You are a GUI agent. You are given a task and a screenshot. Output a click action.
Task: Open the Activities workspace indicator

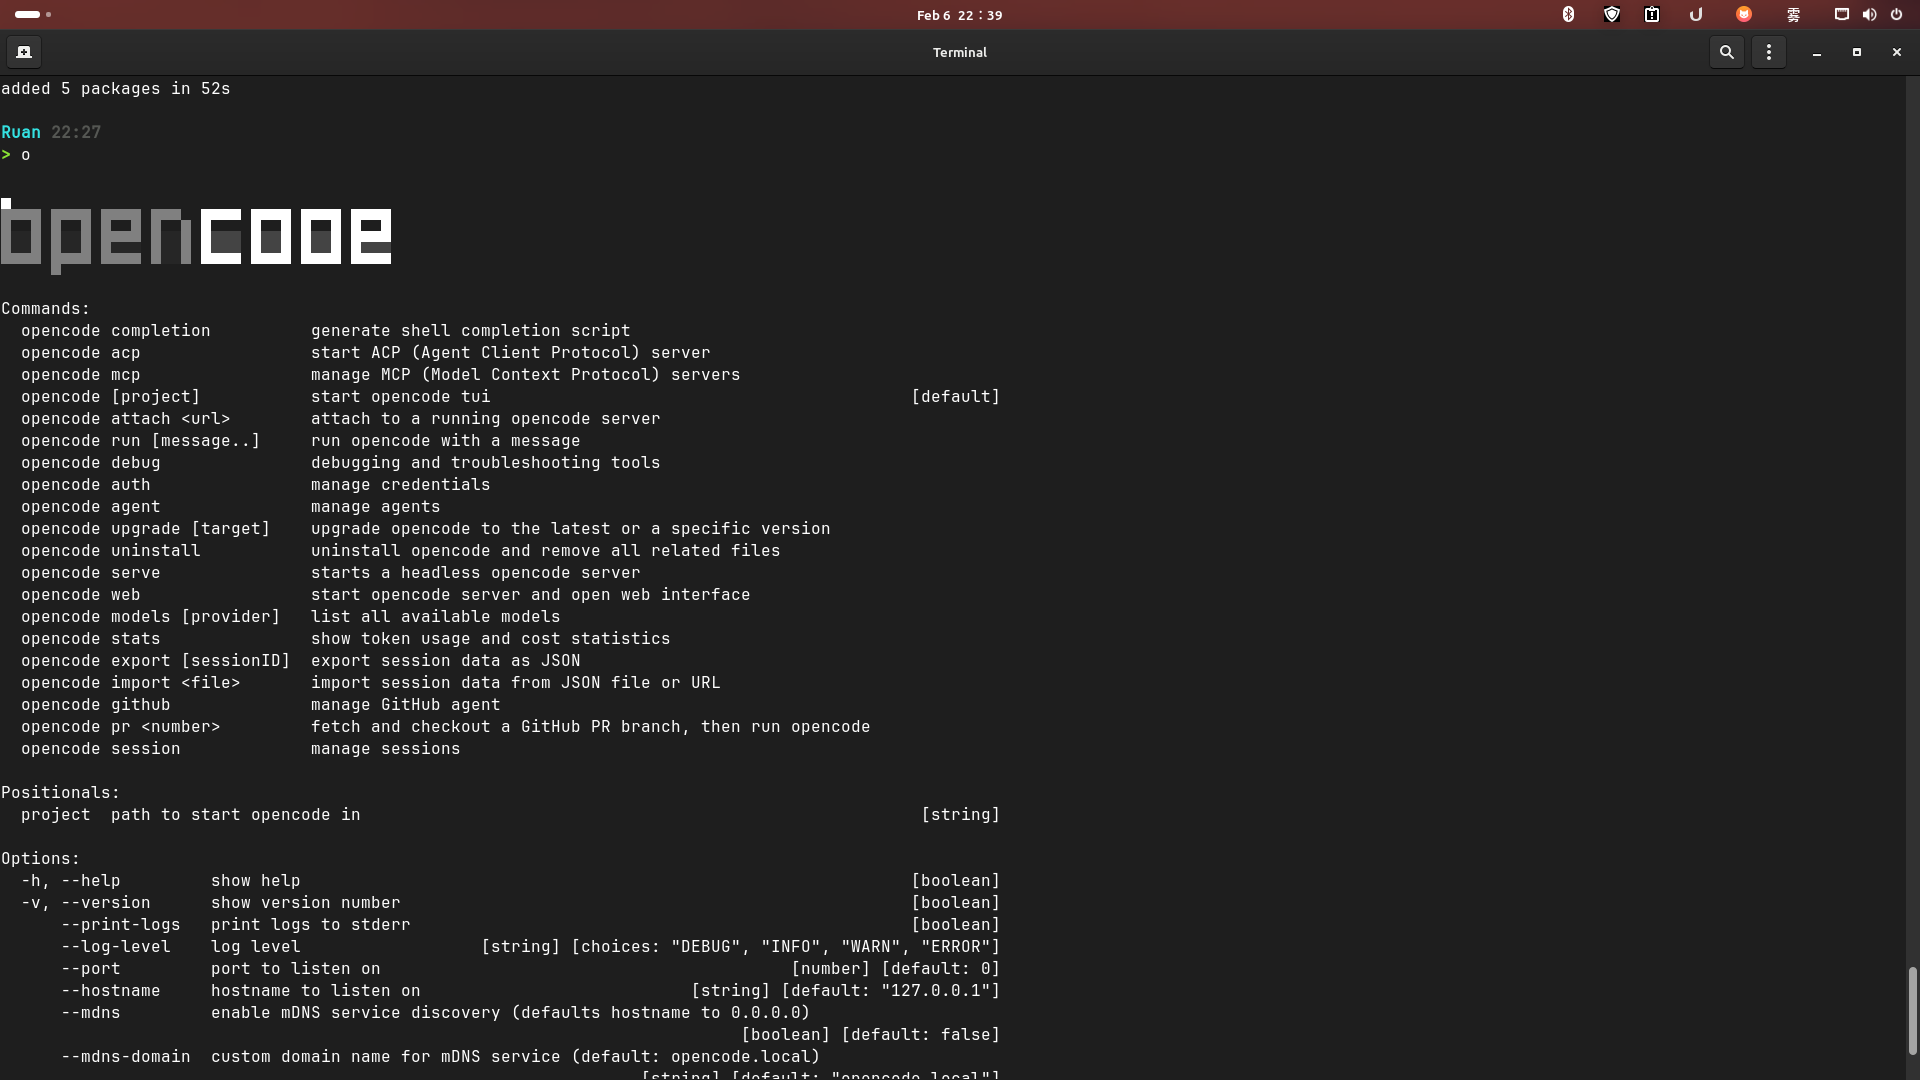click(33, 14)
